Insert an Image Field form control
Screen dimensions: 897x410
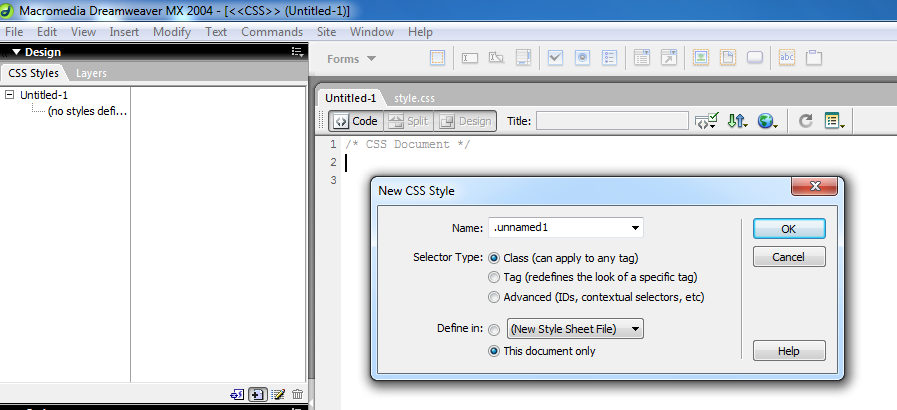pyautogui.click(x=701, y=58)
